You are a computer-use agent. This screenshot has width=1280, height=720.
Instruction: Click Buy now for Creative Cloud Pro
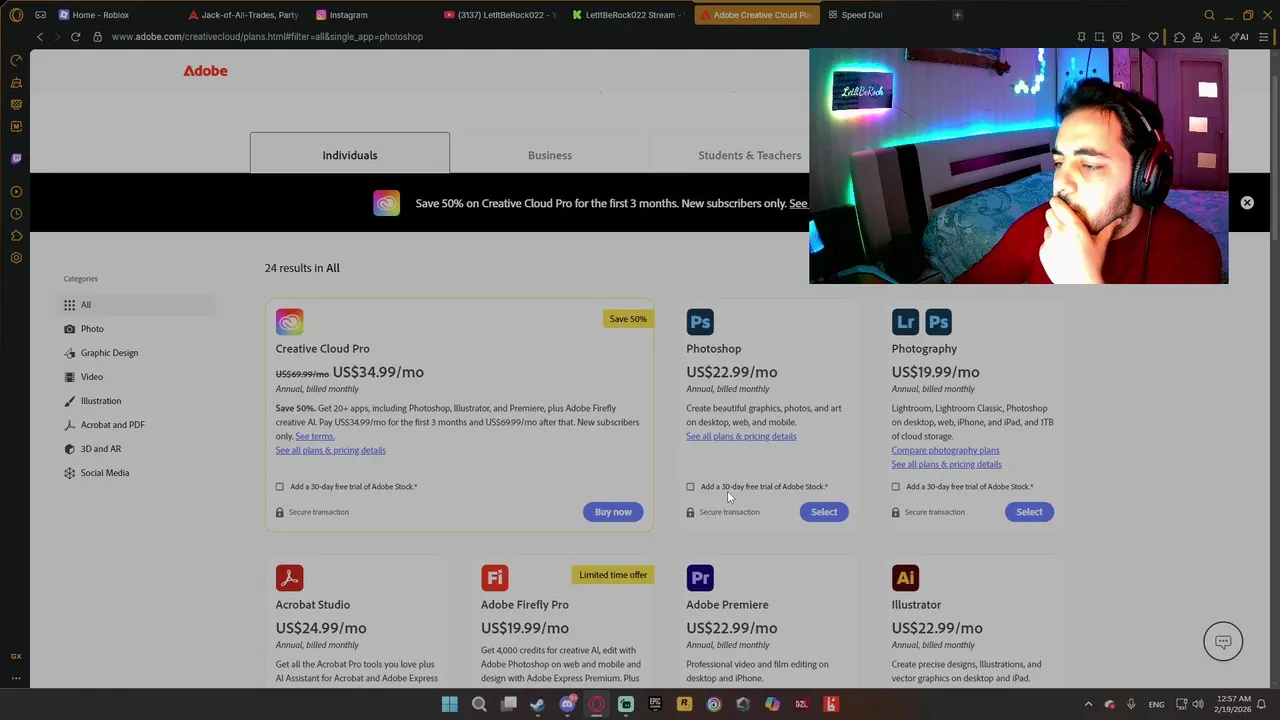[613, 512]
